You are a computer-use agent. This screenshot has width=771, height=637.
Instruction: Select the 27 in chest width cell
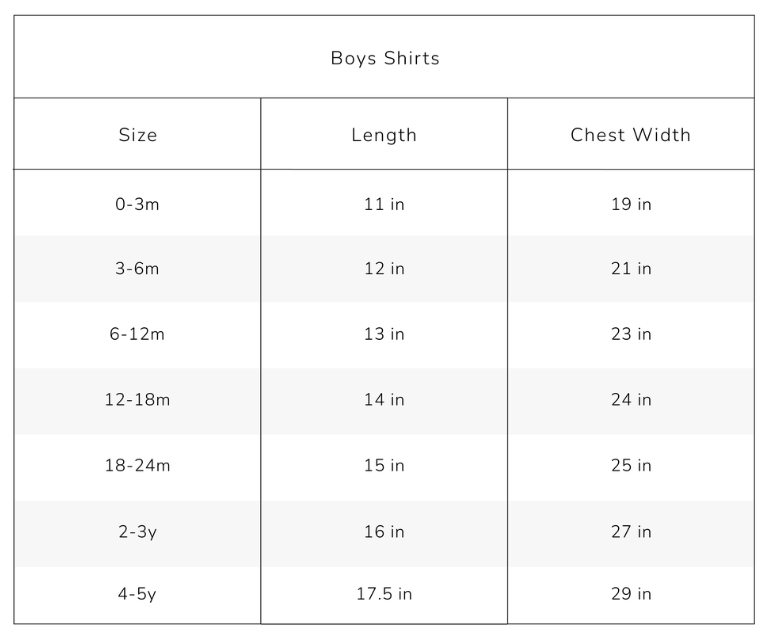[631, 532]
